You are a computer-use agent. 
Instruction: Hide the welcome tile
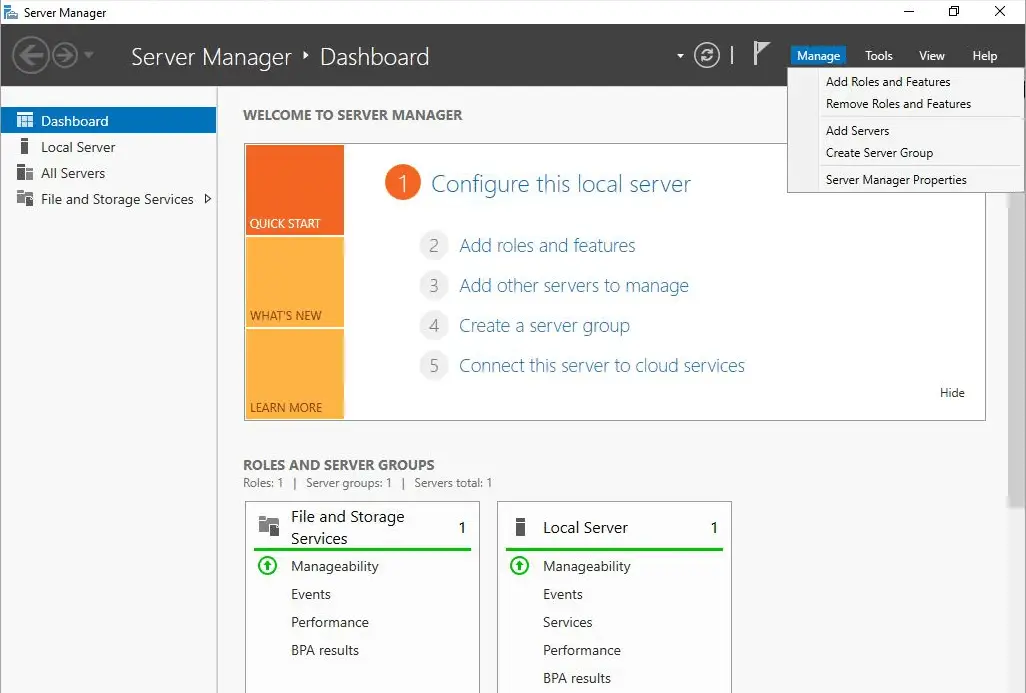click(x=952, y=393)
